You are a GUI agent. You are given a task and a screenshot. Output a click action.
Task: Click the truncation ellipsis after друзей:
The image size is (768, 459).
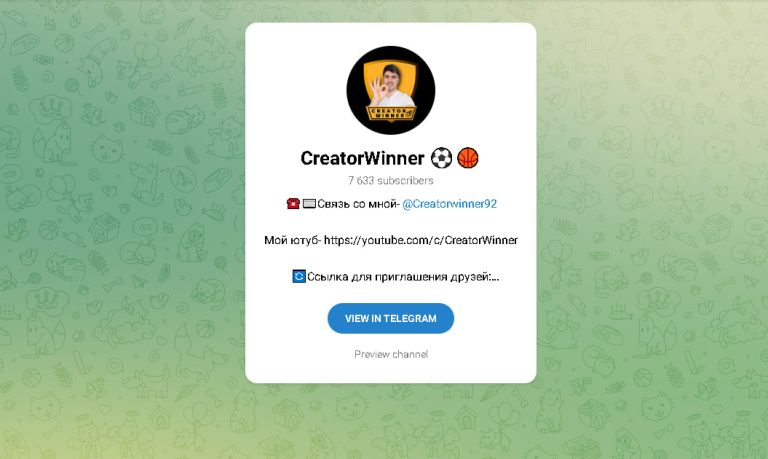click(x=495, y=279)
